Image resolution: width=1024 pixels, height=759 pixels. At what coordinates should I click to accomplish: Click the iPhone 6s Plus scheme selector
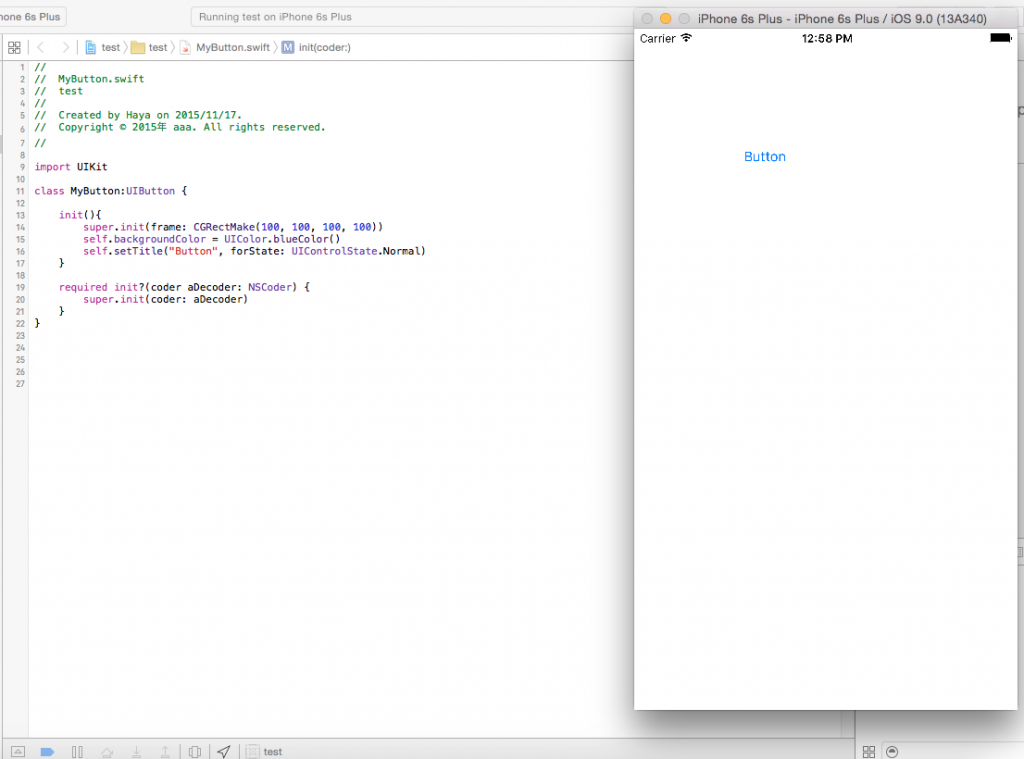coord(31,17)
